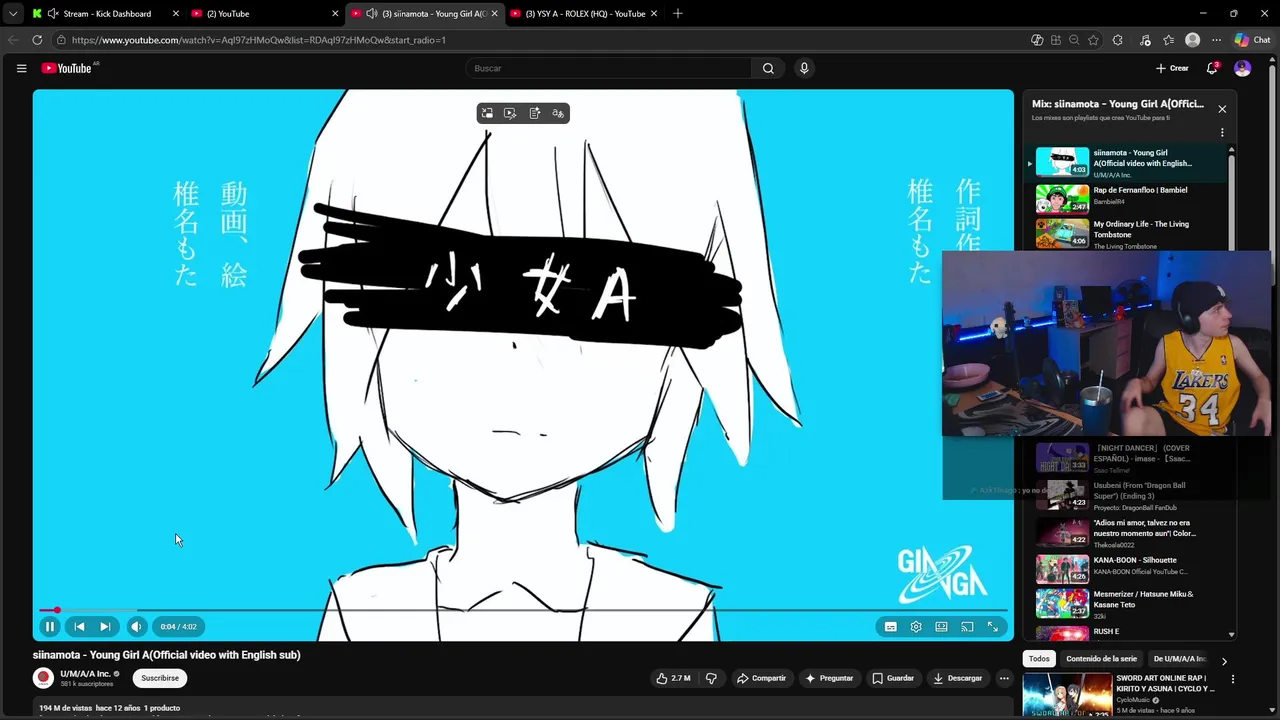The image size is (1280, 720).
Task: Reload the current page
Action: [x=37, y=40]
